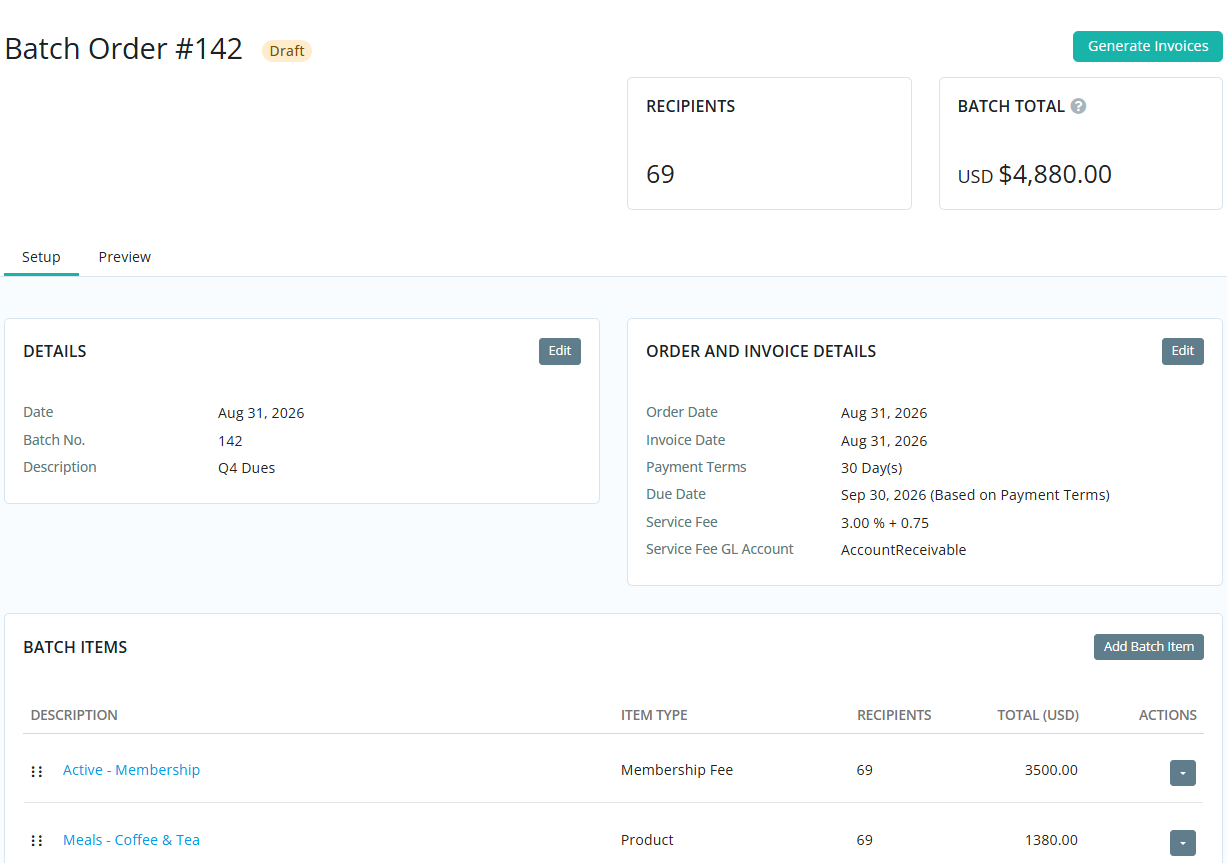
Task: Click the Q4 Dues description value
Action: click(x=246, y=468)
